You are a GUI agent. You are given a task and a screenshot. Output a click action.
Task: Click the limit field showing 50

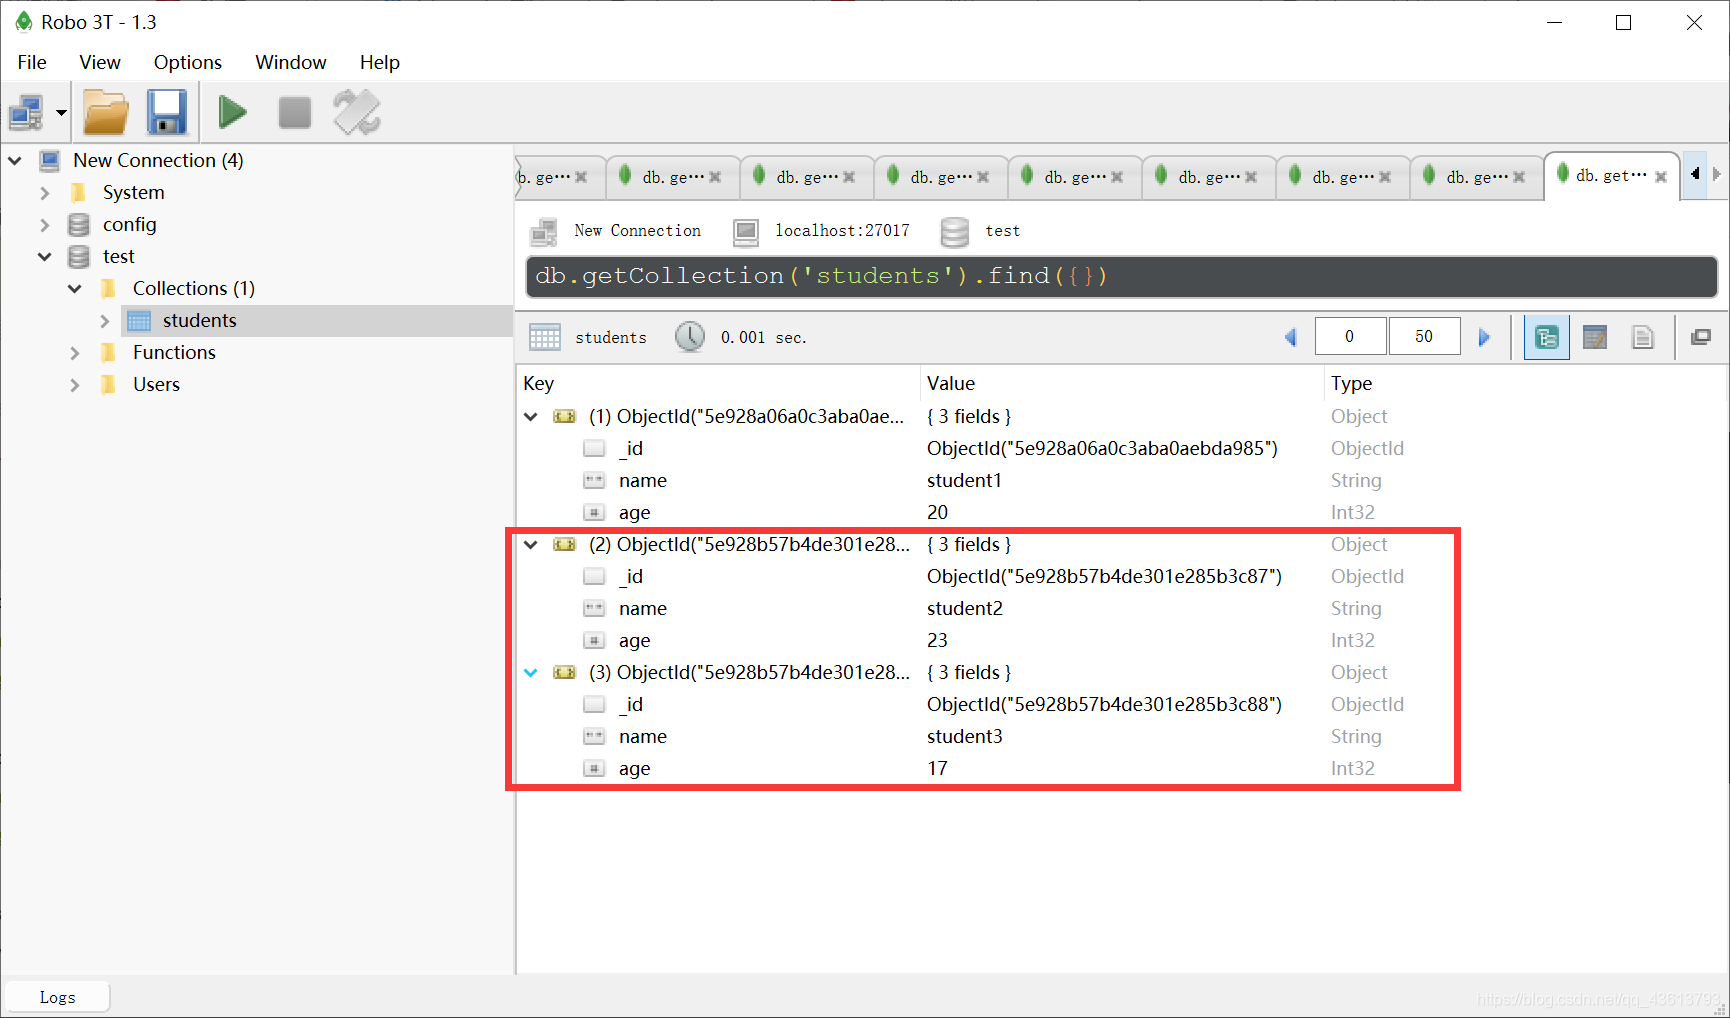tap(1424, 337)
